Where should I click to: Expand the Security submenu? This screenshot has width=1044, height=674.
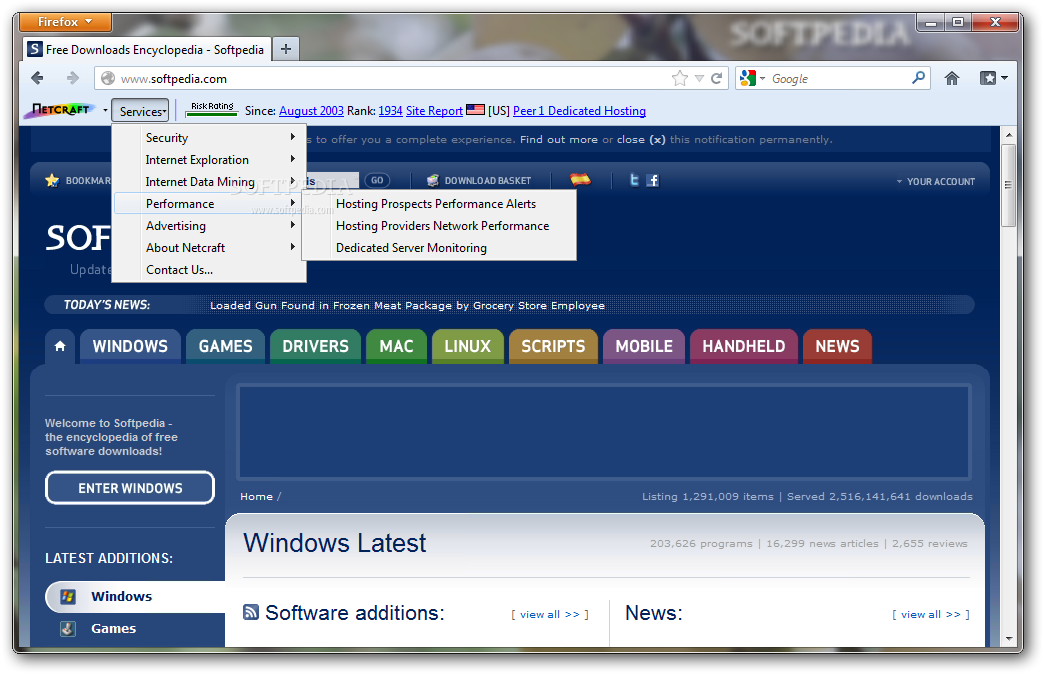pyautogui.click(x=209, y=138)
